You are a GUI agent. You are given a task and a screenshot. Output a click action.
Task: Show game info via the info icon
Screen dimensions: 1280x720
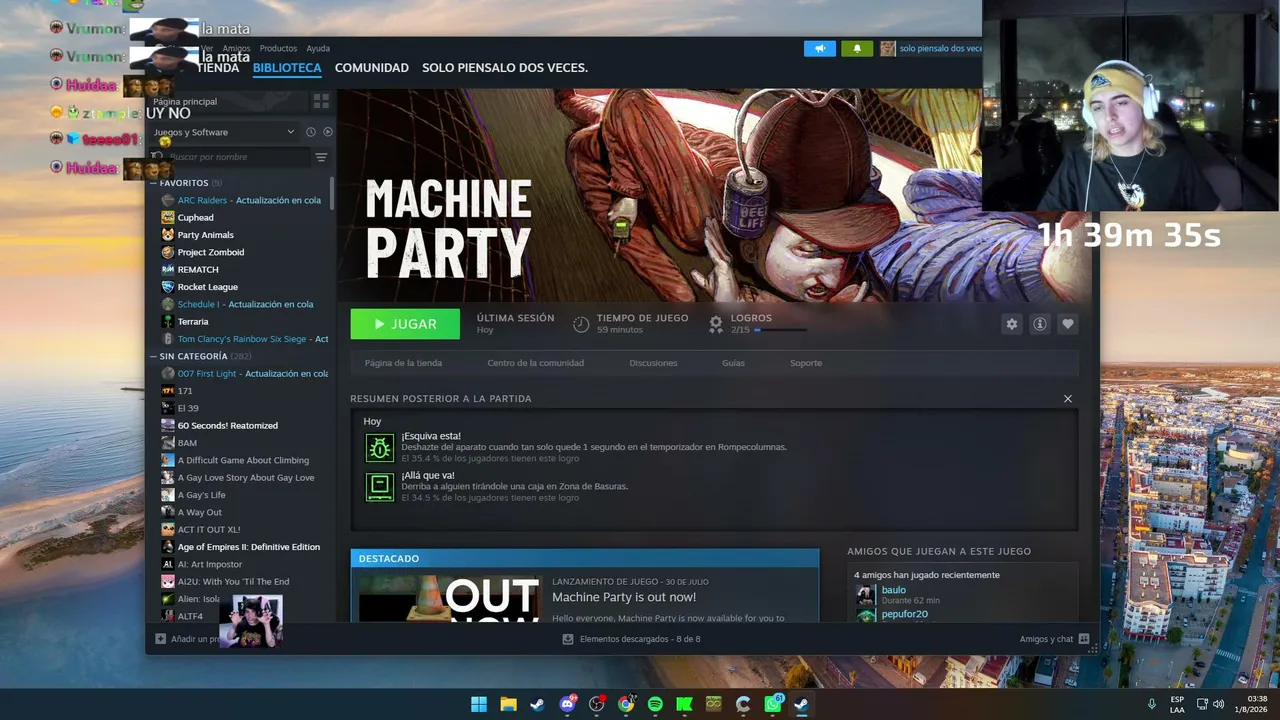click(1040, 324)
